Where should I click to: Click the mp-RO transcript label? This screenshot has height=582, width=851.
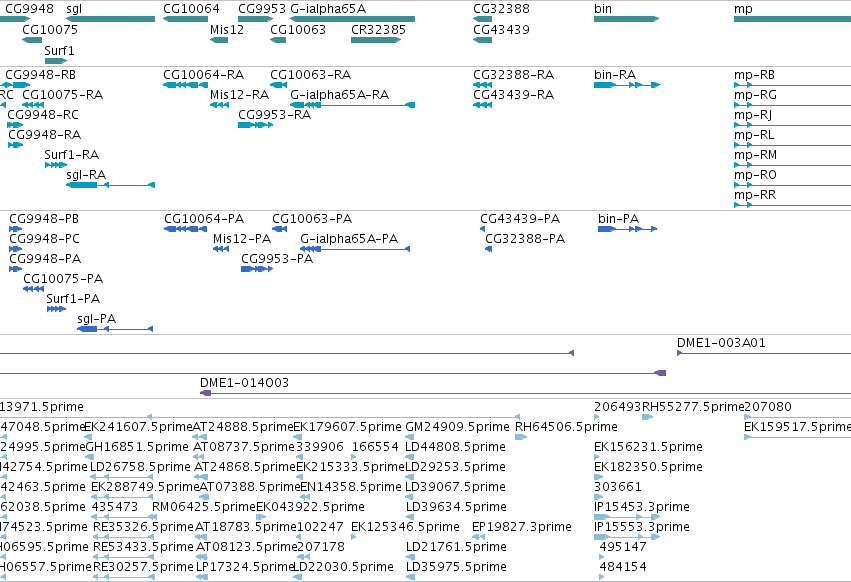tap(755, 175)
